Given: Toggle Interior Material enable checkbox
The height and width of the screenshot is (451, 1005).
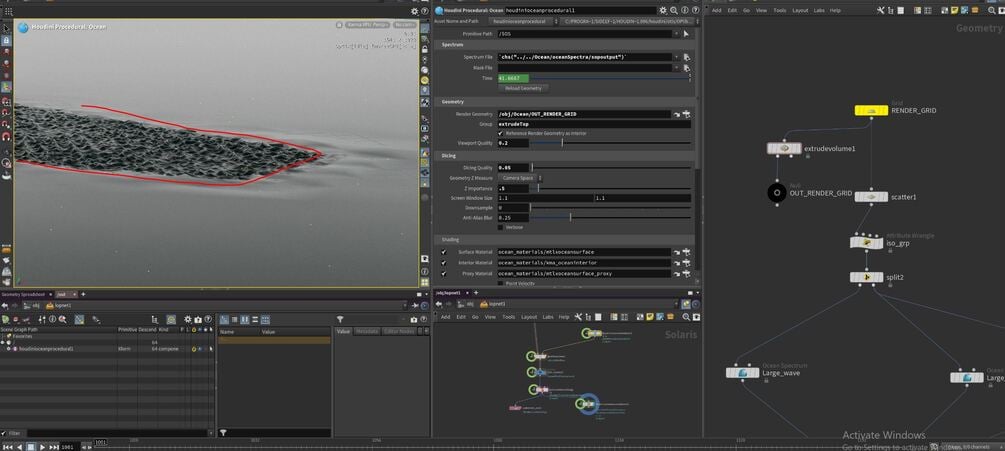Looking at the screenshot, I should [444, 263].
